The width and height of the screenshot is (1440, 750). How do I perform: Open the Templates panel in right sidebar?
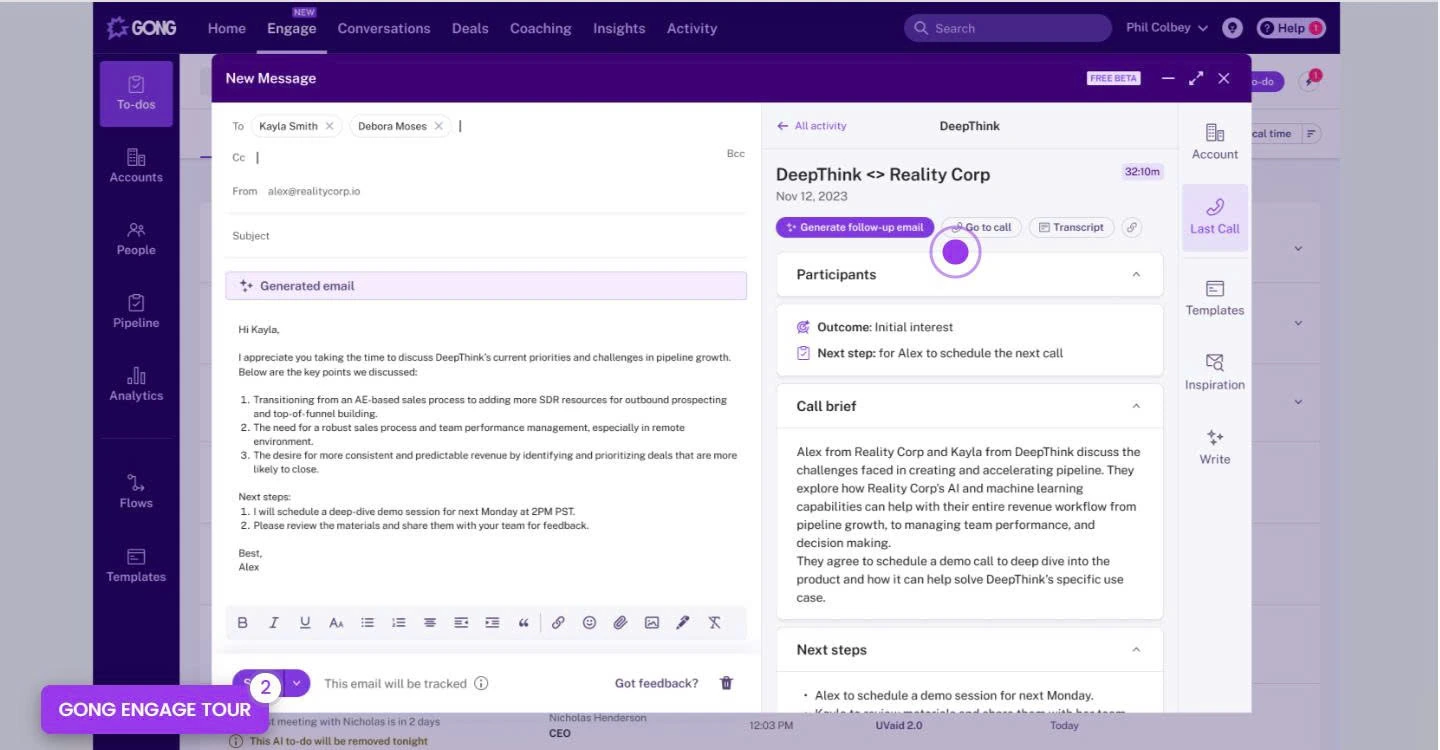point(1214,298)
